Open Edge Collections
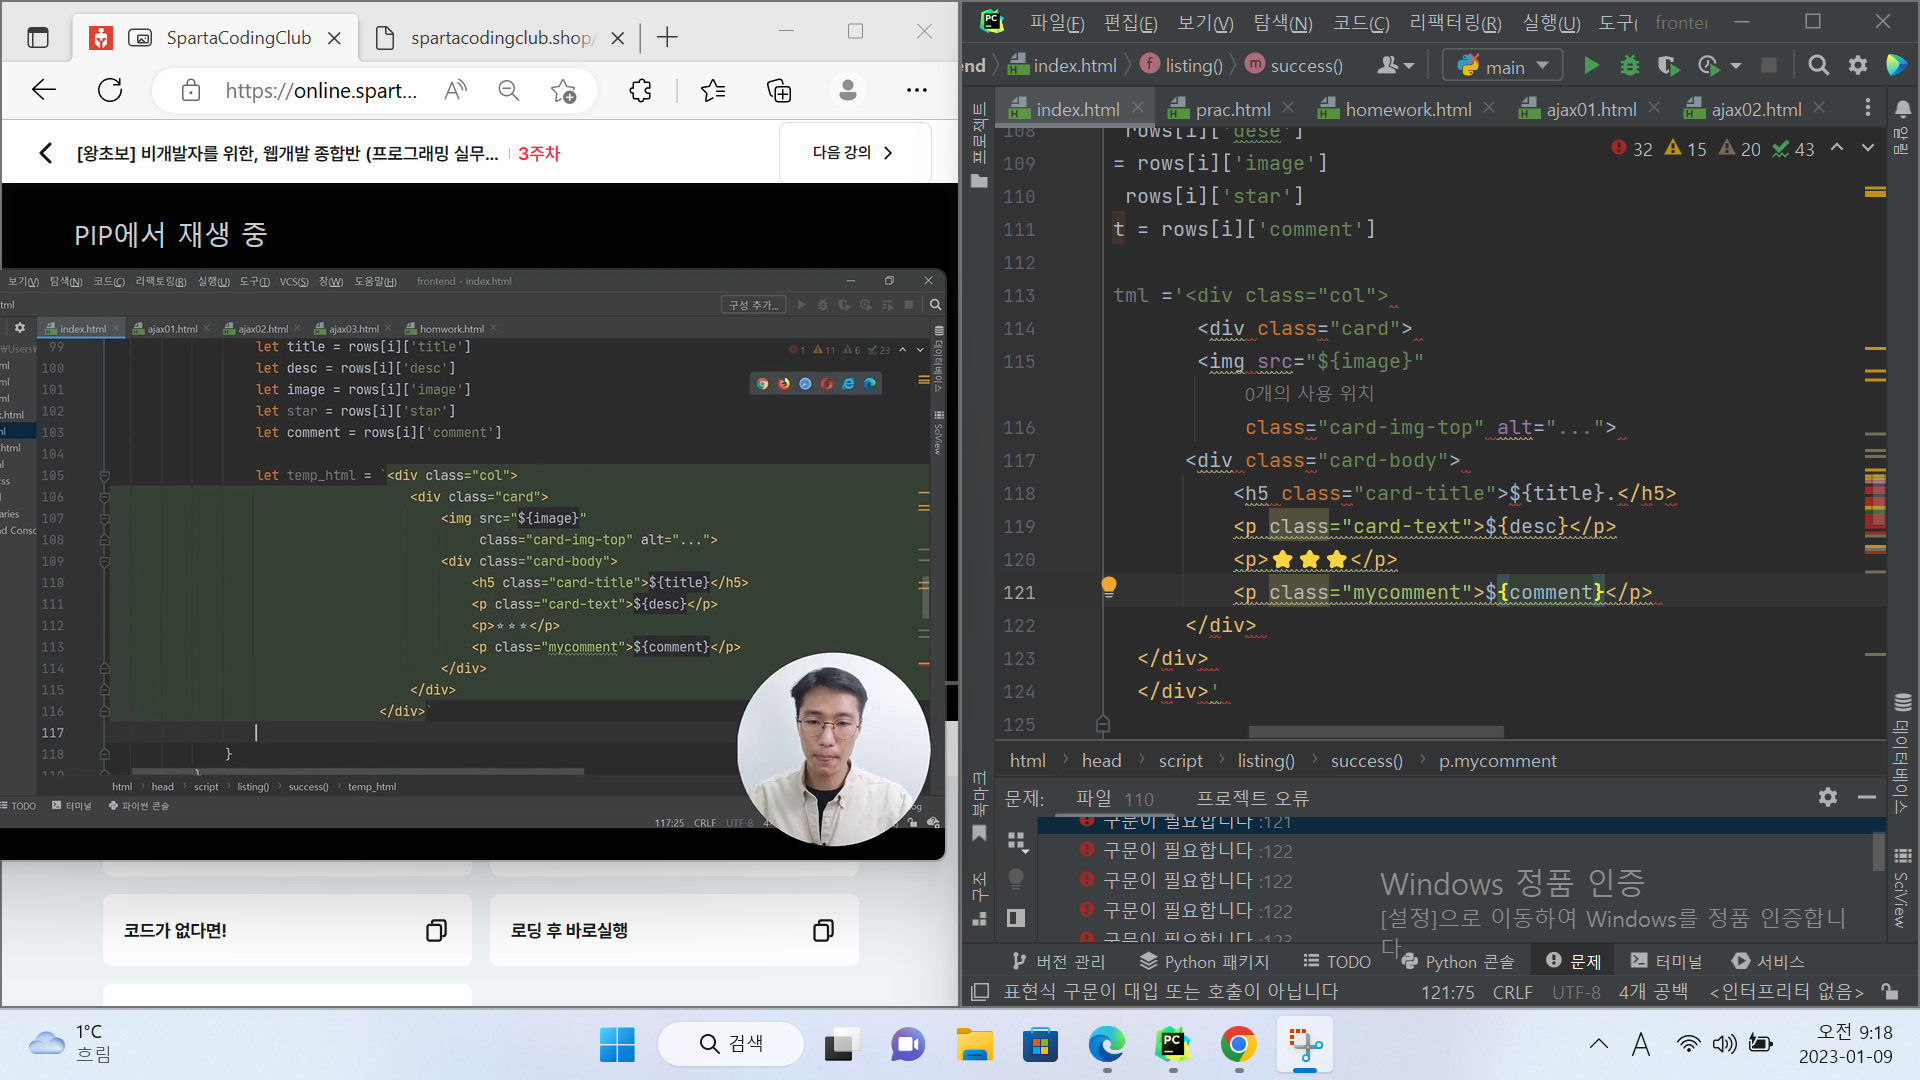The image size is (1920, 1080). tap(779, 91)
